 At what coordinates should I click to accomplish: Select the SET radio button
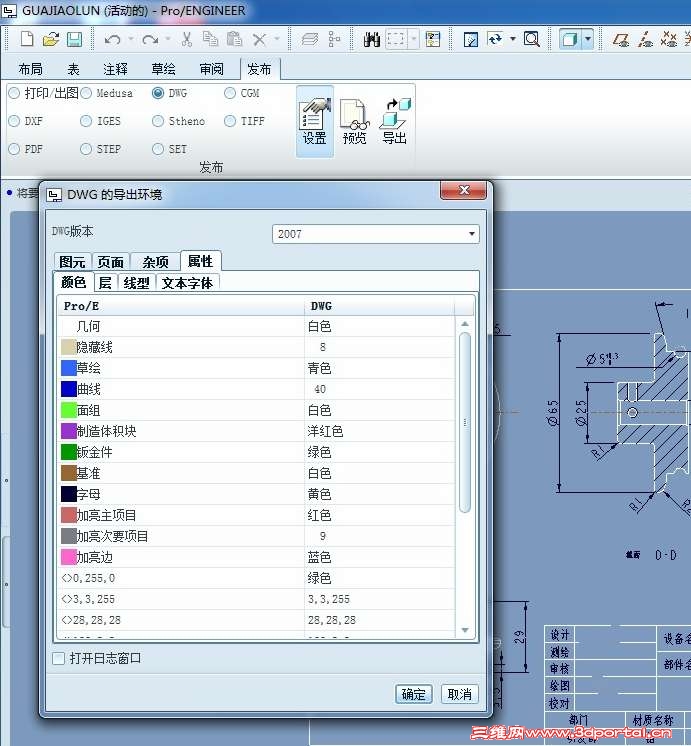pos(158,149)
